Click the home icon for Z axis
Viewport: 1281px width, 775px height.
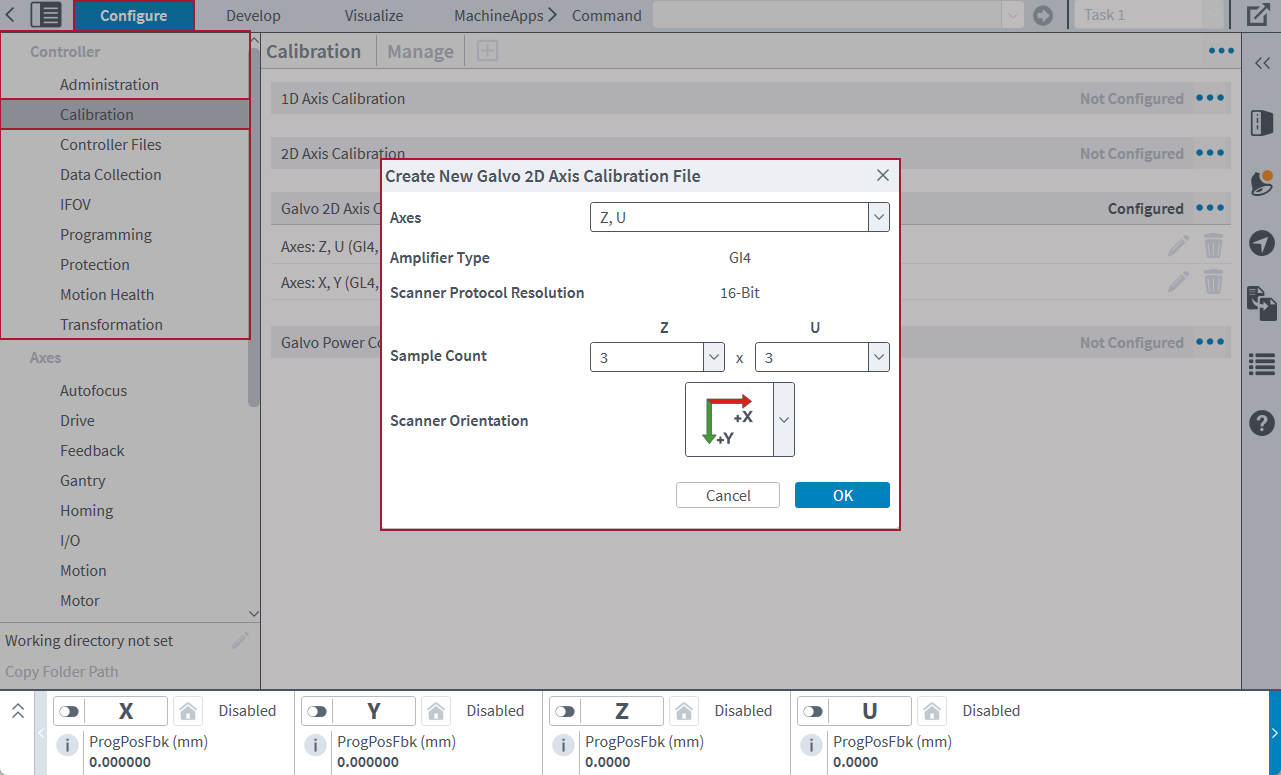(x=684, y=711)
